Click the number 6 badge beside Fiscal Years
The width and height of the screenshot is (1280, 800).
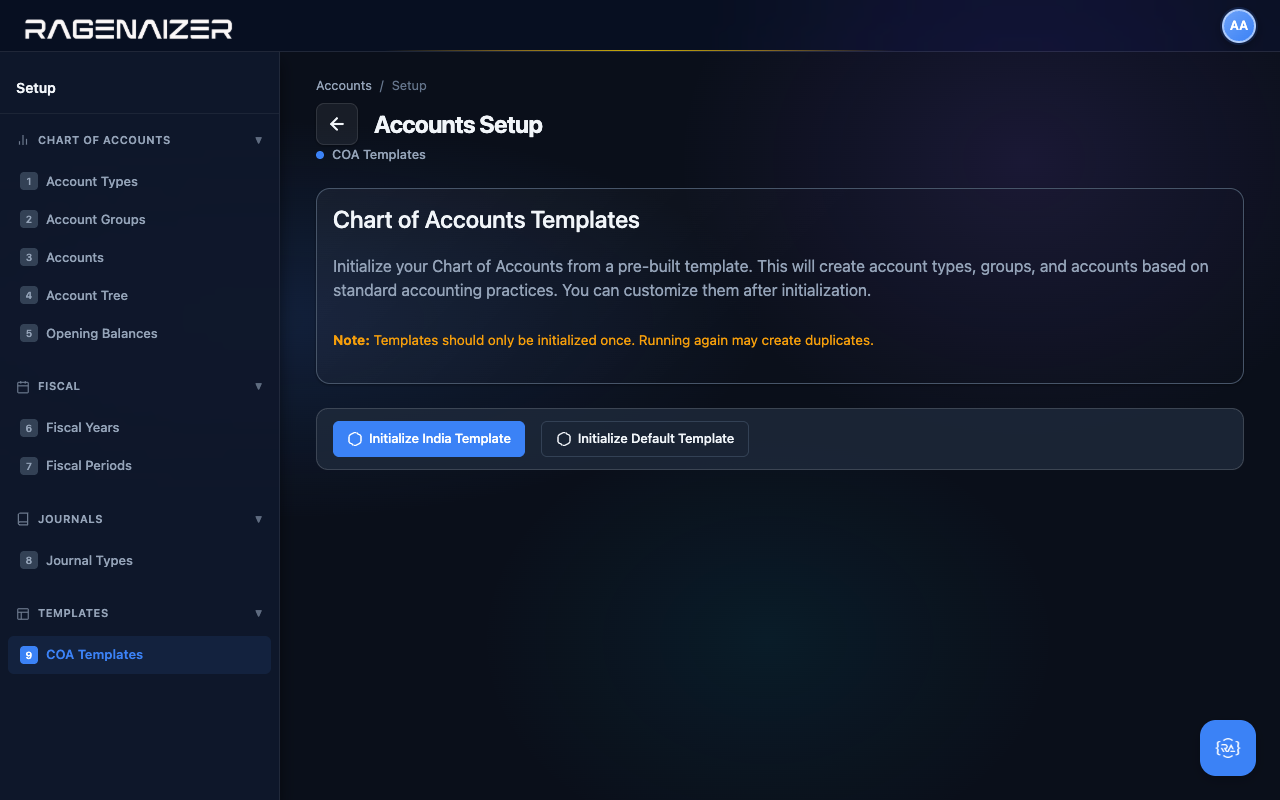[x=29, y=427]
